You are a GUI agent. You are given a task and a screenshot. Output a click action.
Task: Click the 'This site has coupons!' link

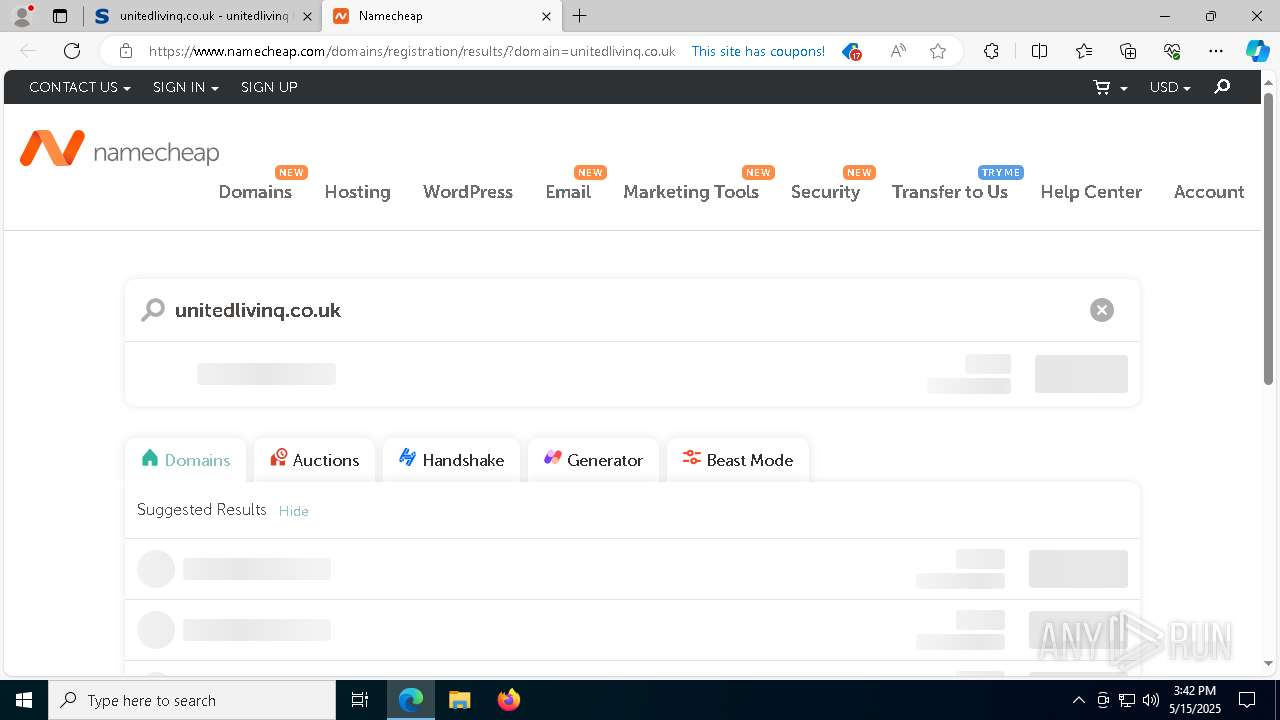758,51
